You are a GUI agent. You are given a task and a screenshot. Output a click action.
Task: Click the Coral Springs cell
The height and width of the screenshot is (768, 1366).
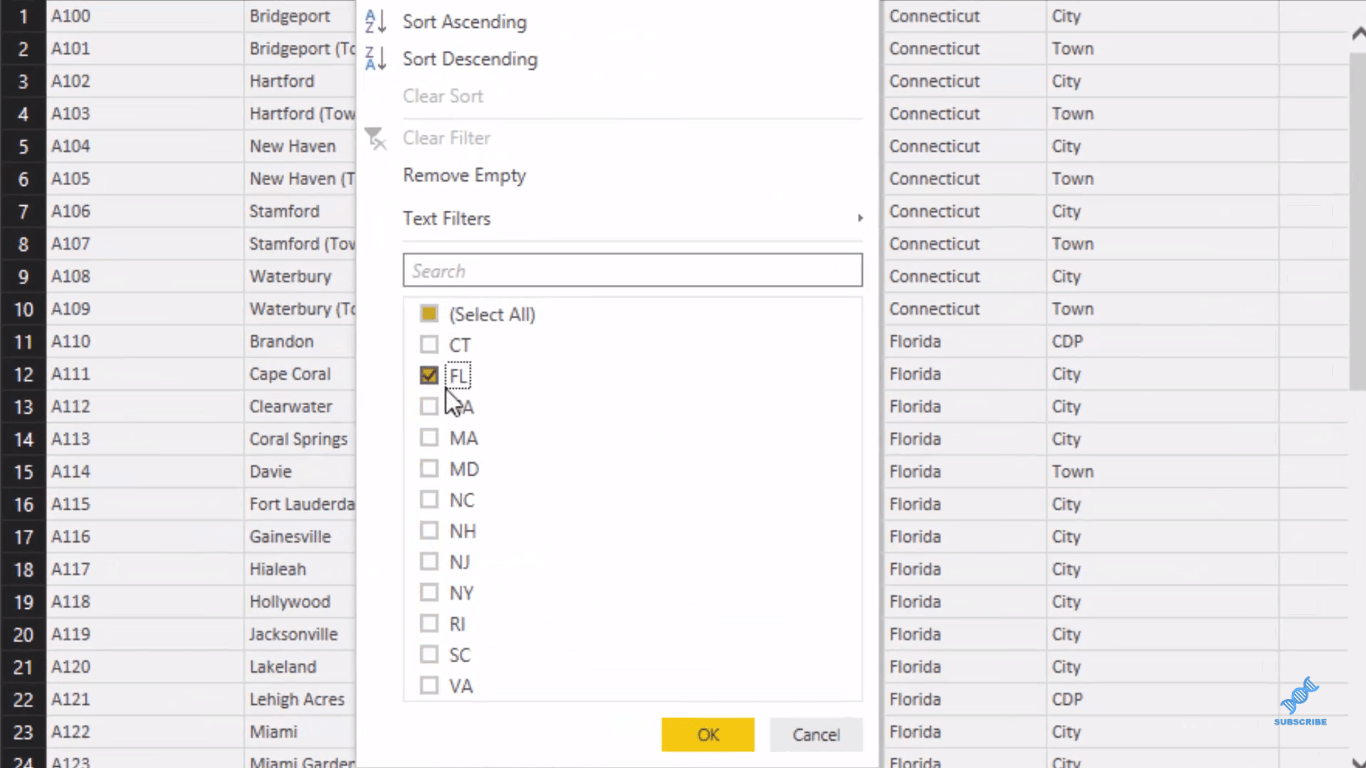pyautogui.click(x=301, y=439)
